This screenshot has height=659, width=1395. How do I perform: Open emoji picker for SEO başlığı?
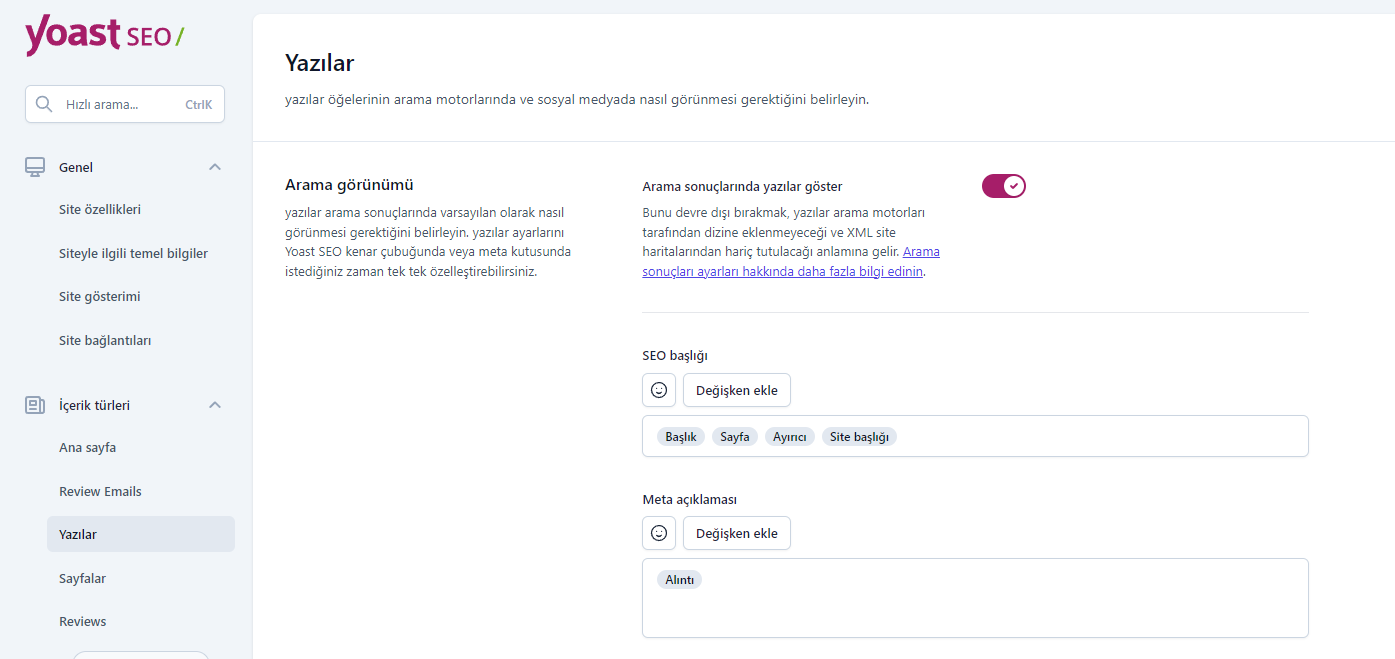(x=659, y=390)
